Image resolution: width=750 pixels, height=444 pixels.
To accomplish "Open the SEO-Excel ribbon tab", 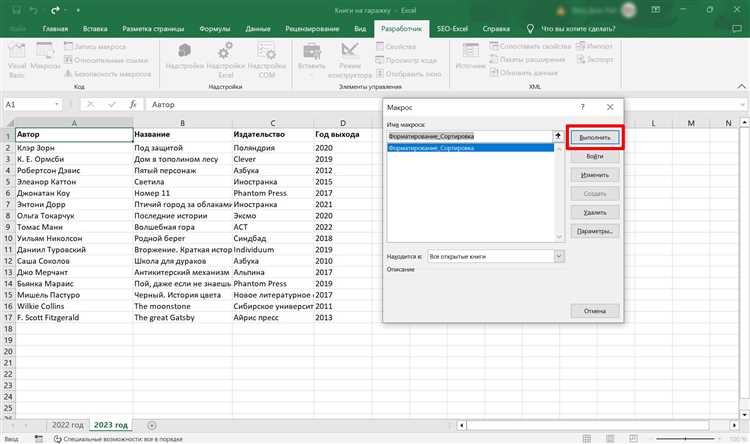I will pos(452,29).
